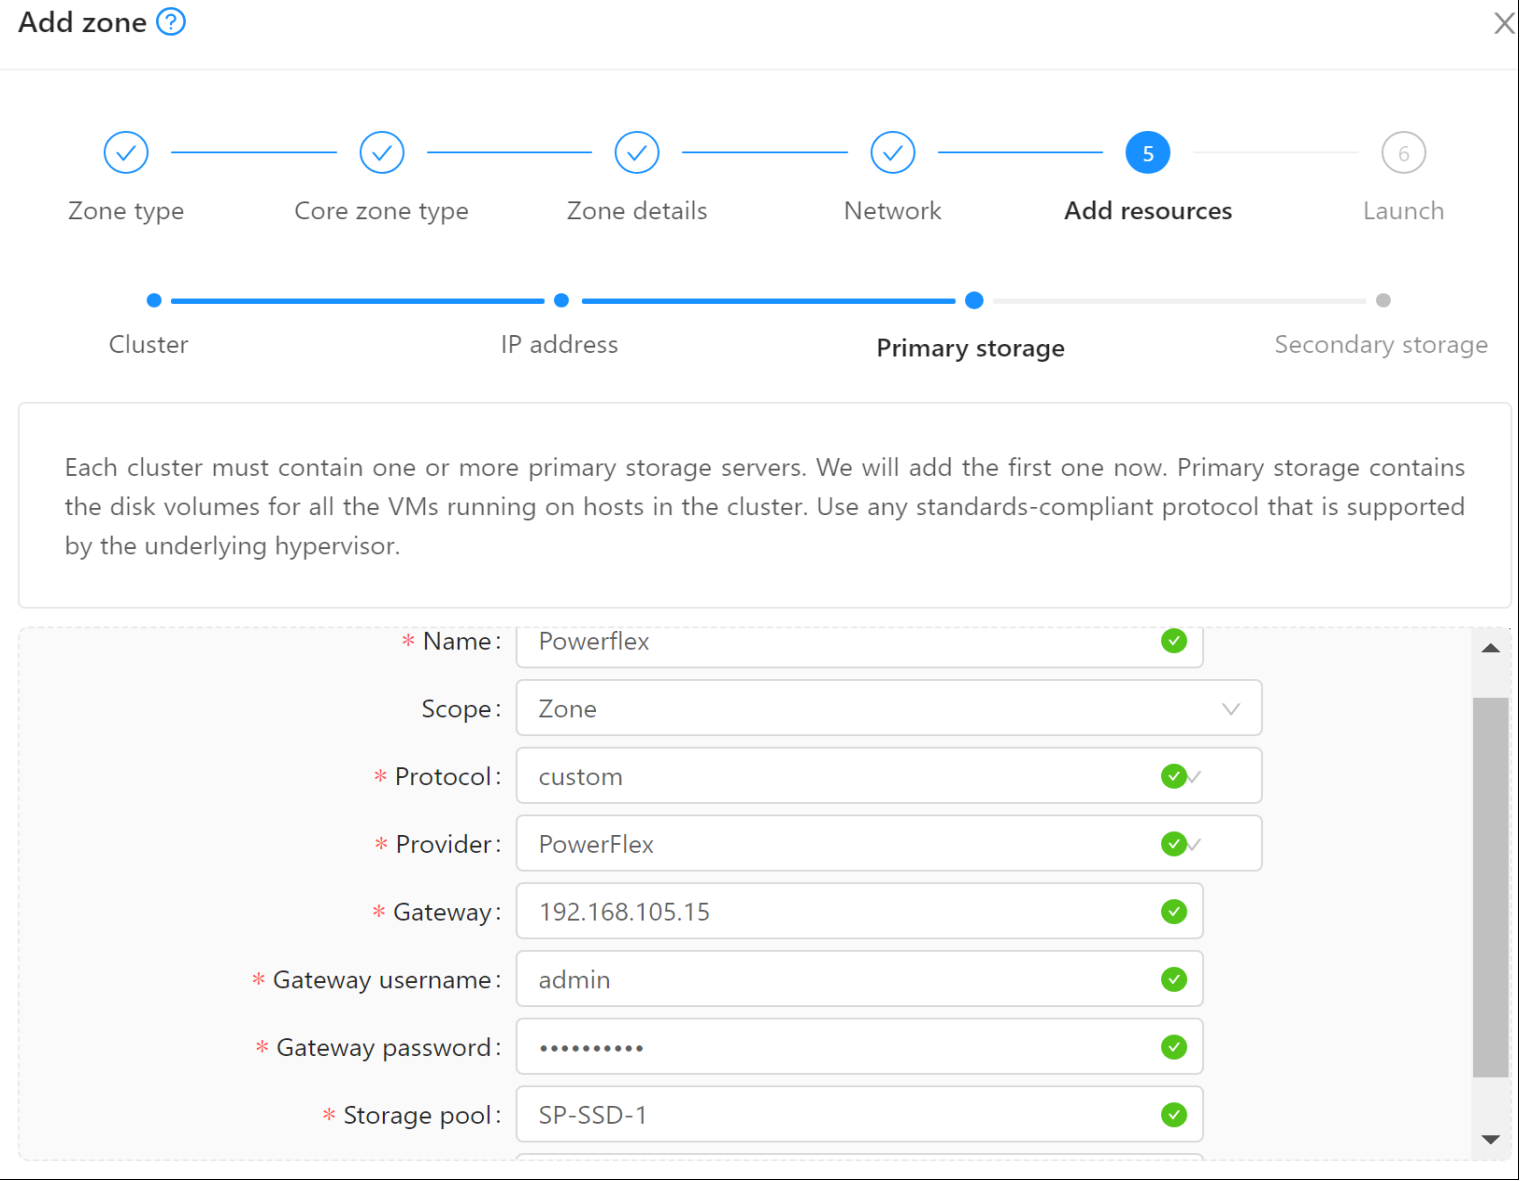Expand the Scope dropdown chevron
The width and height of the screenshot is (1520, 1181).
1231,709
